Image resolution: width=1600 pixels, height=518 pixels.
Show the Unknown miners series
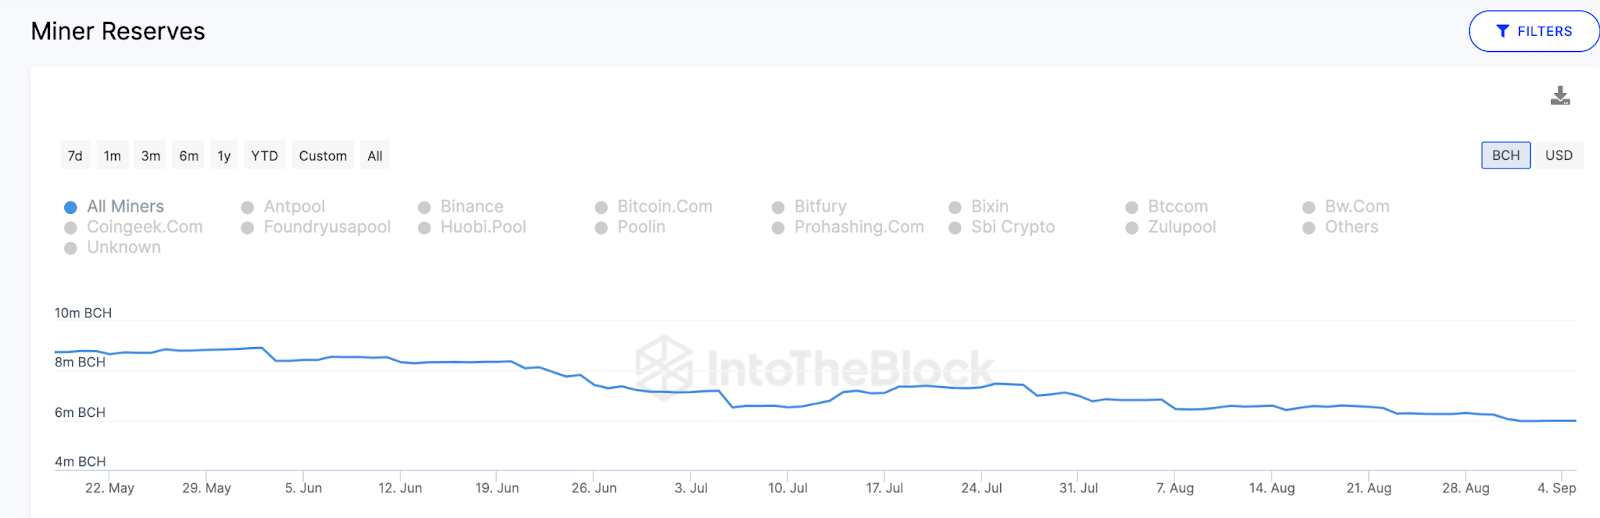[71, 248]
